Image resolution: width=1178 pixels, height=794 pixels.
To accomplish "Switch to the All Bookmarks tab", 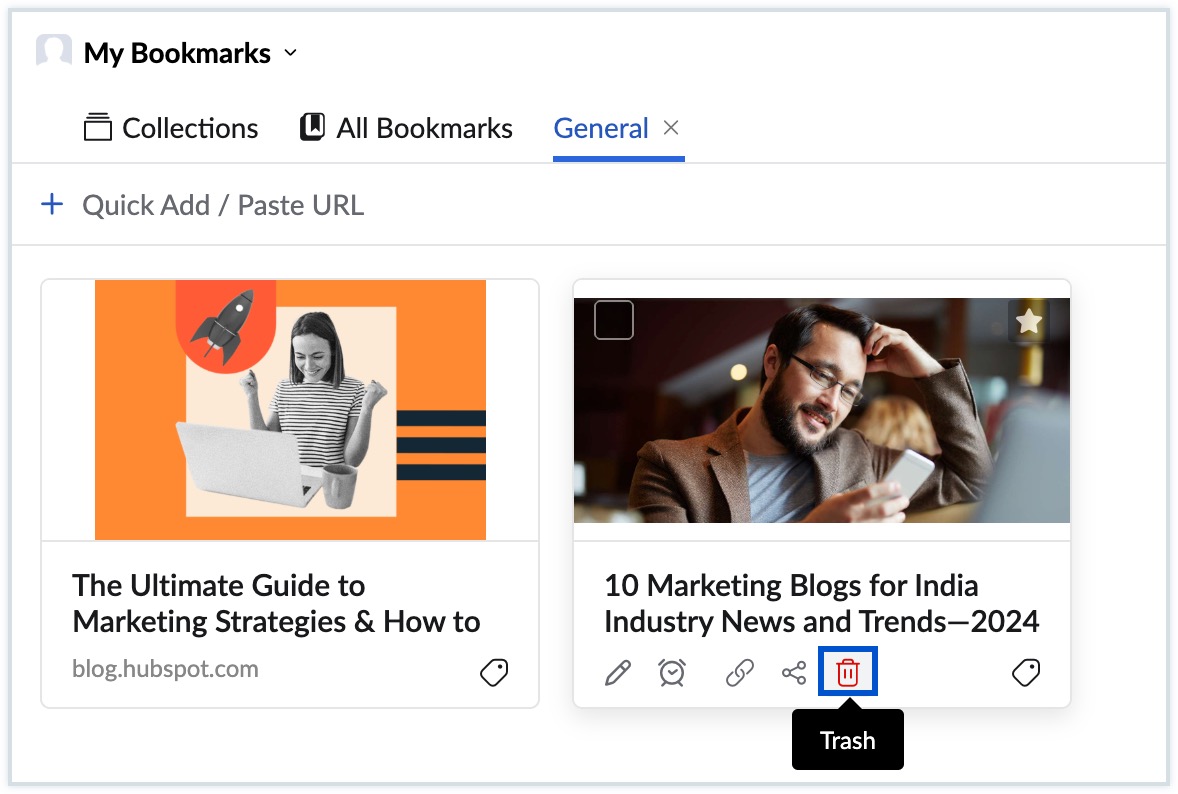I will (x=406, y=128).
